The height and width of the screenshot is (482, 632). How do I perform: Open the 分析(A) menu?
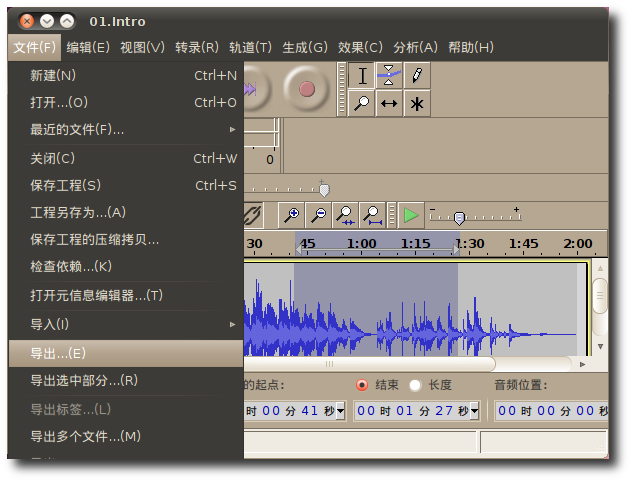[415, 48]
